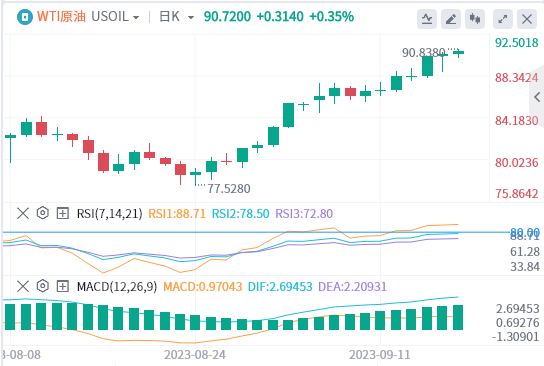Click the 92.5018 price axis label
This screenshot has height=366, width=544.
click(x=517, y=43)
